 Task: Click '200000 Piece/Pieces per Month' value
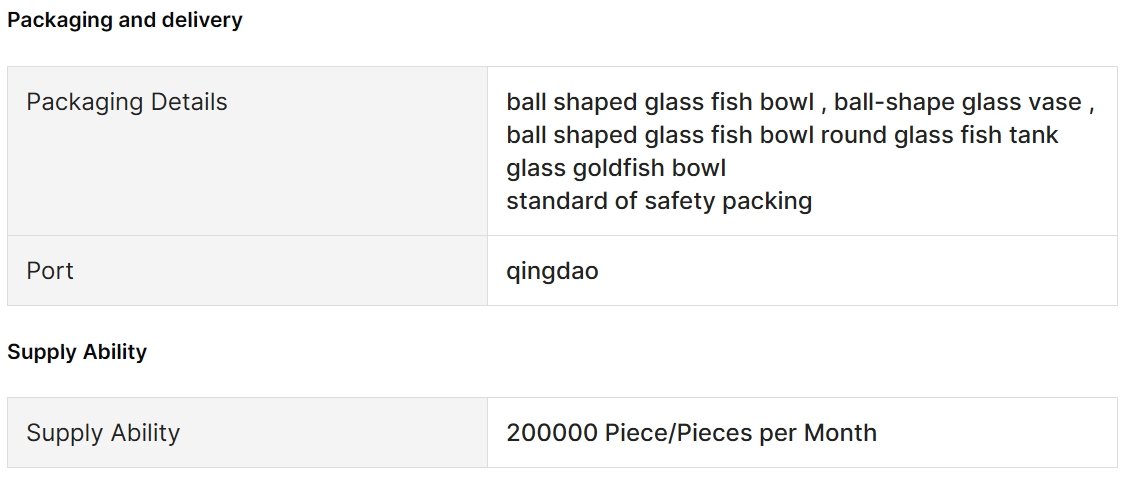tap(691, 433)
